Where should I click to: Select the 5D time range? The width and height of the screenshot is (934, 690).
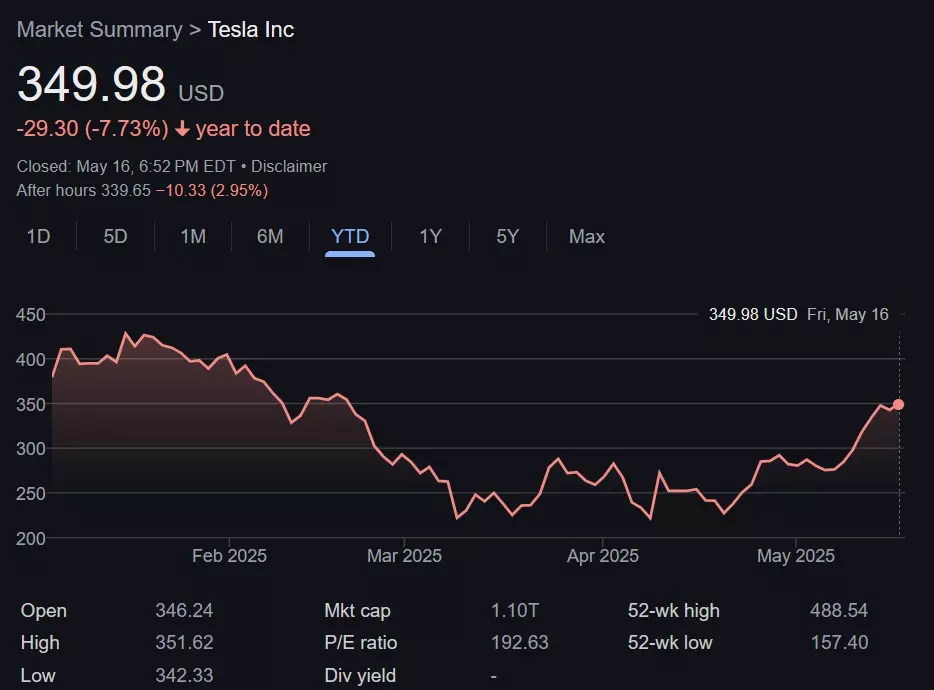tap(115, 237)
